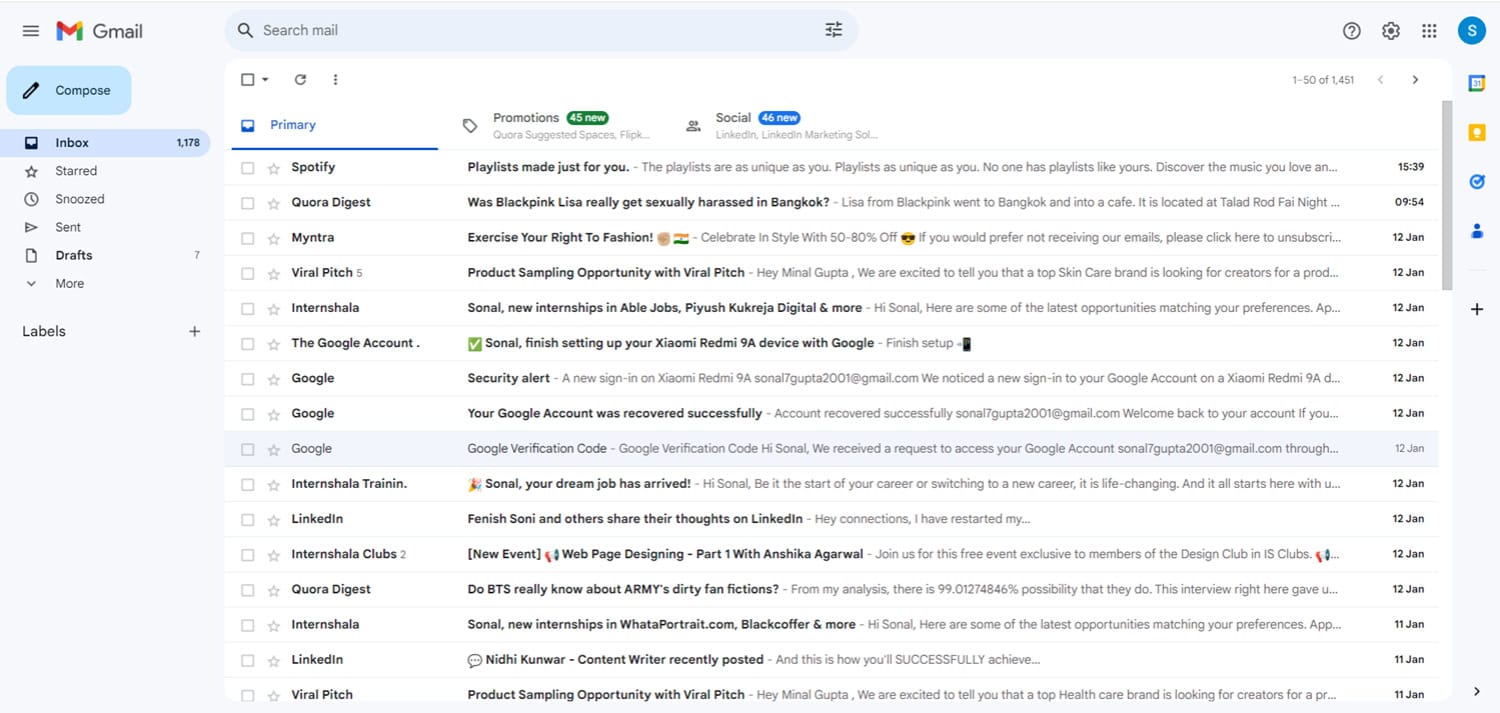1500x713 pixels.
Task: Open Settings gear icon
Action: tap(1391, 31)
